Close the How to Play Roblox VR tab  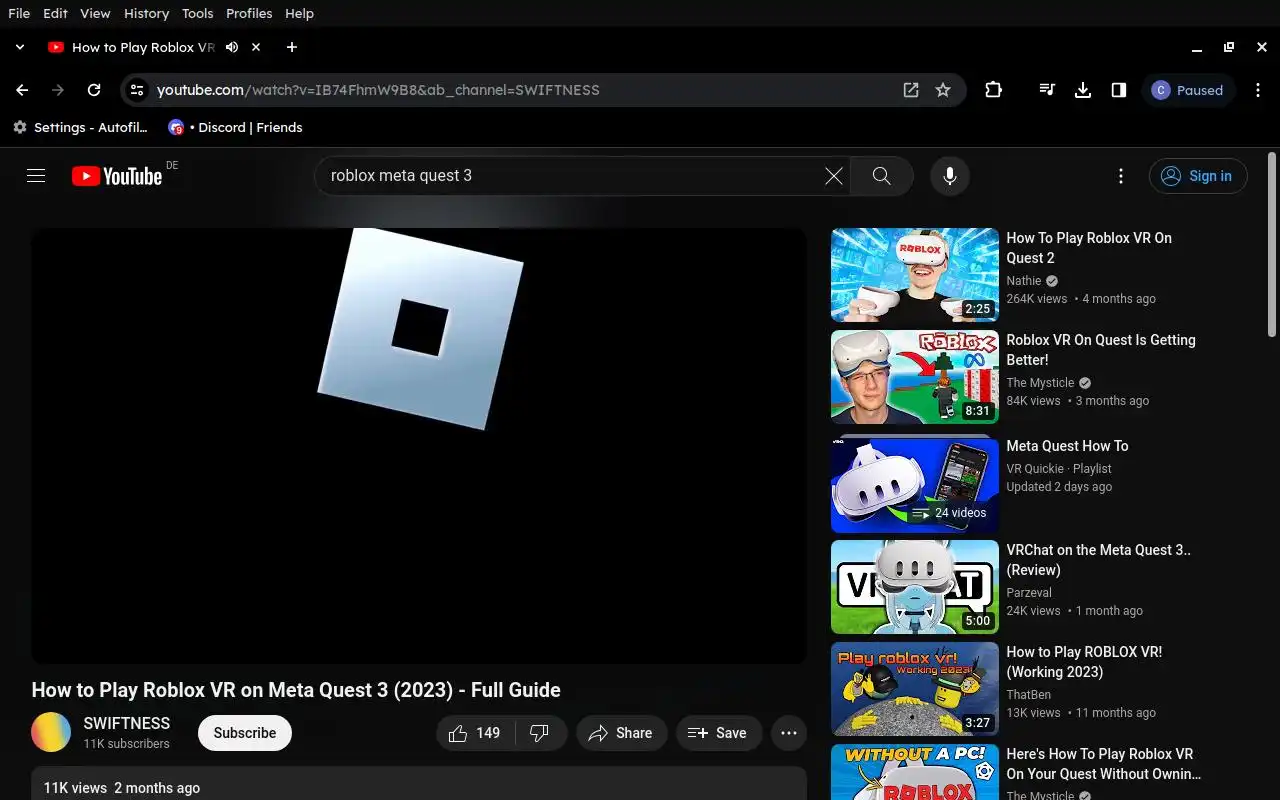[x=256, y=47]
